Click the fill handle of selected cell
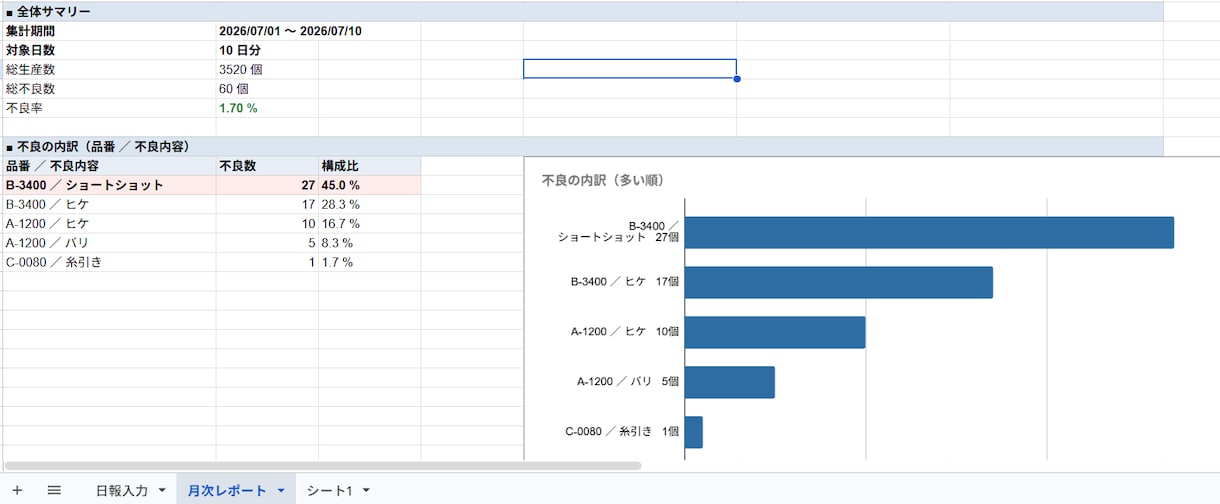Image resolution: width=1220 pixels, height=504 pixels. (x=737, y=79)
